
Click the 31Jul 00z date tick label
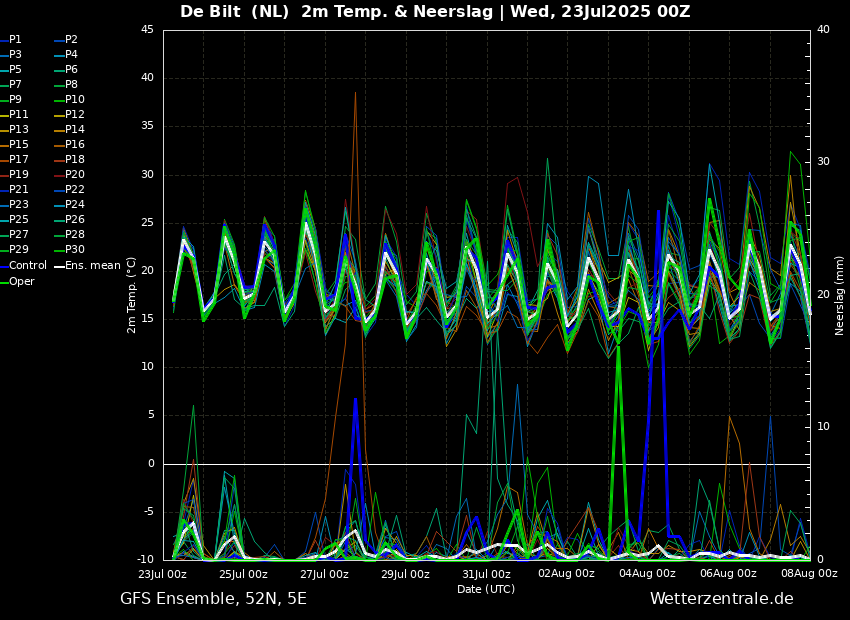[x=486, y=574]
